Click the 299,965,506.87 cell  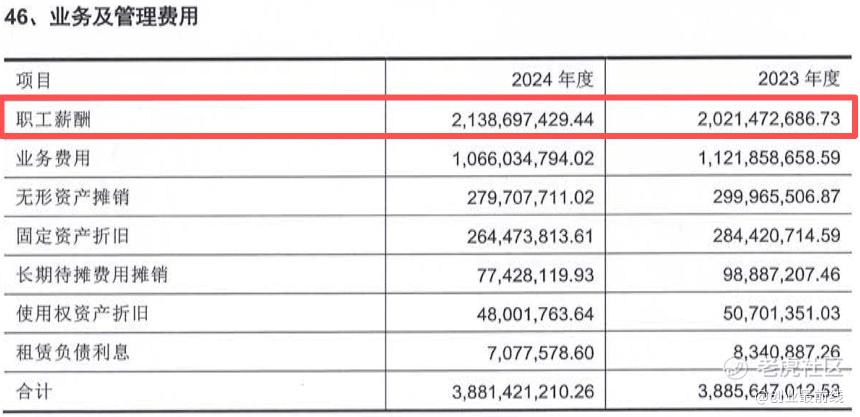click(x=776, y=196)
